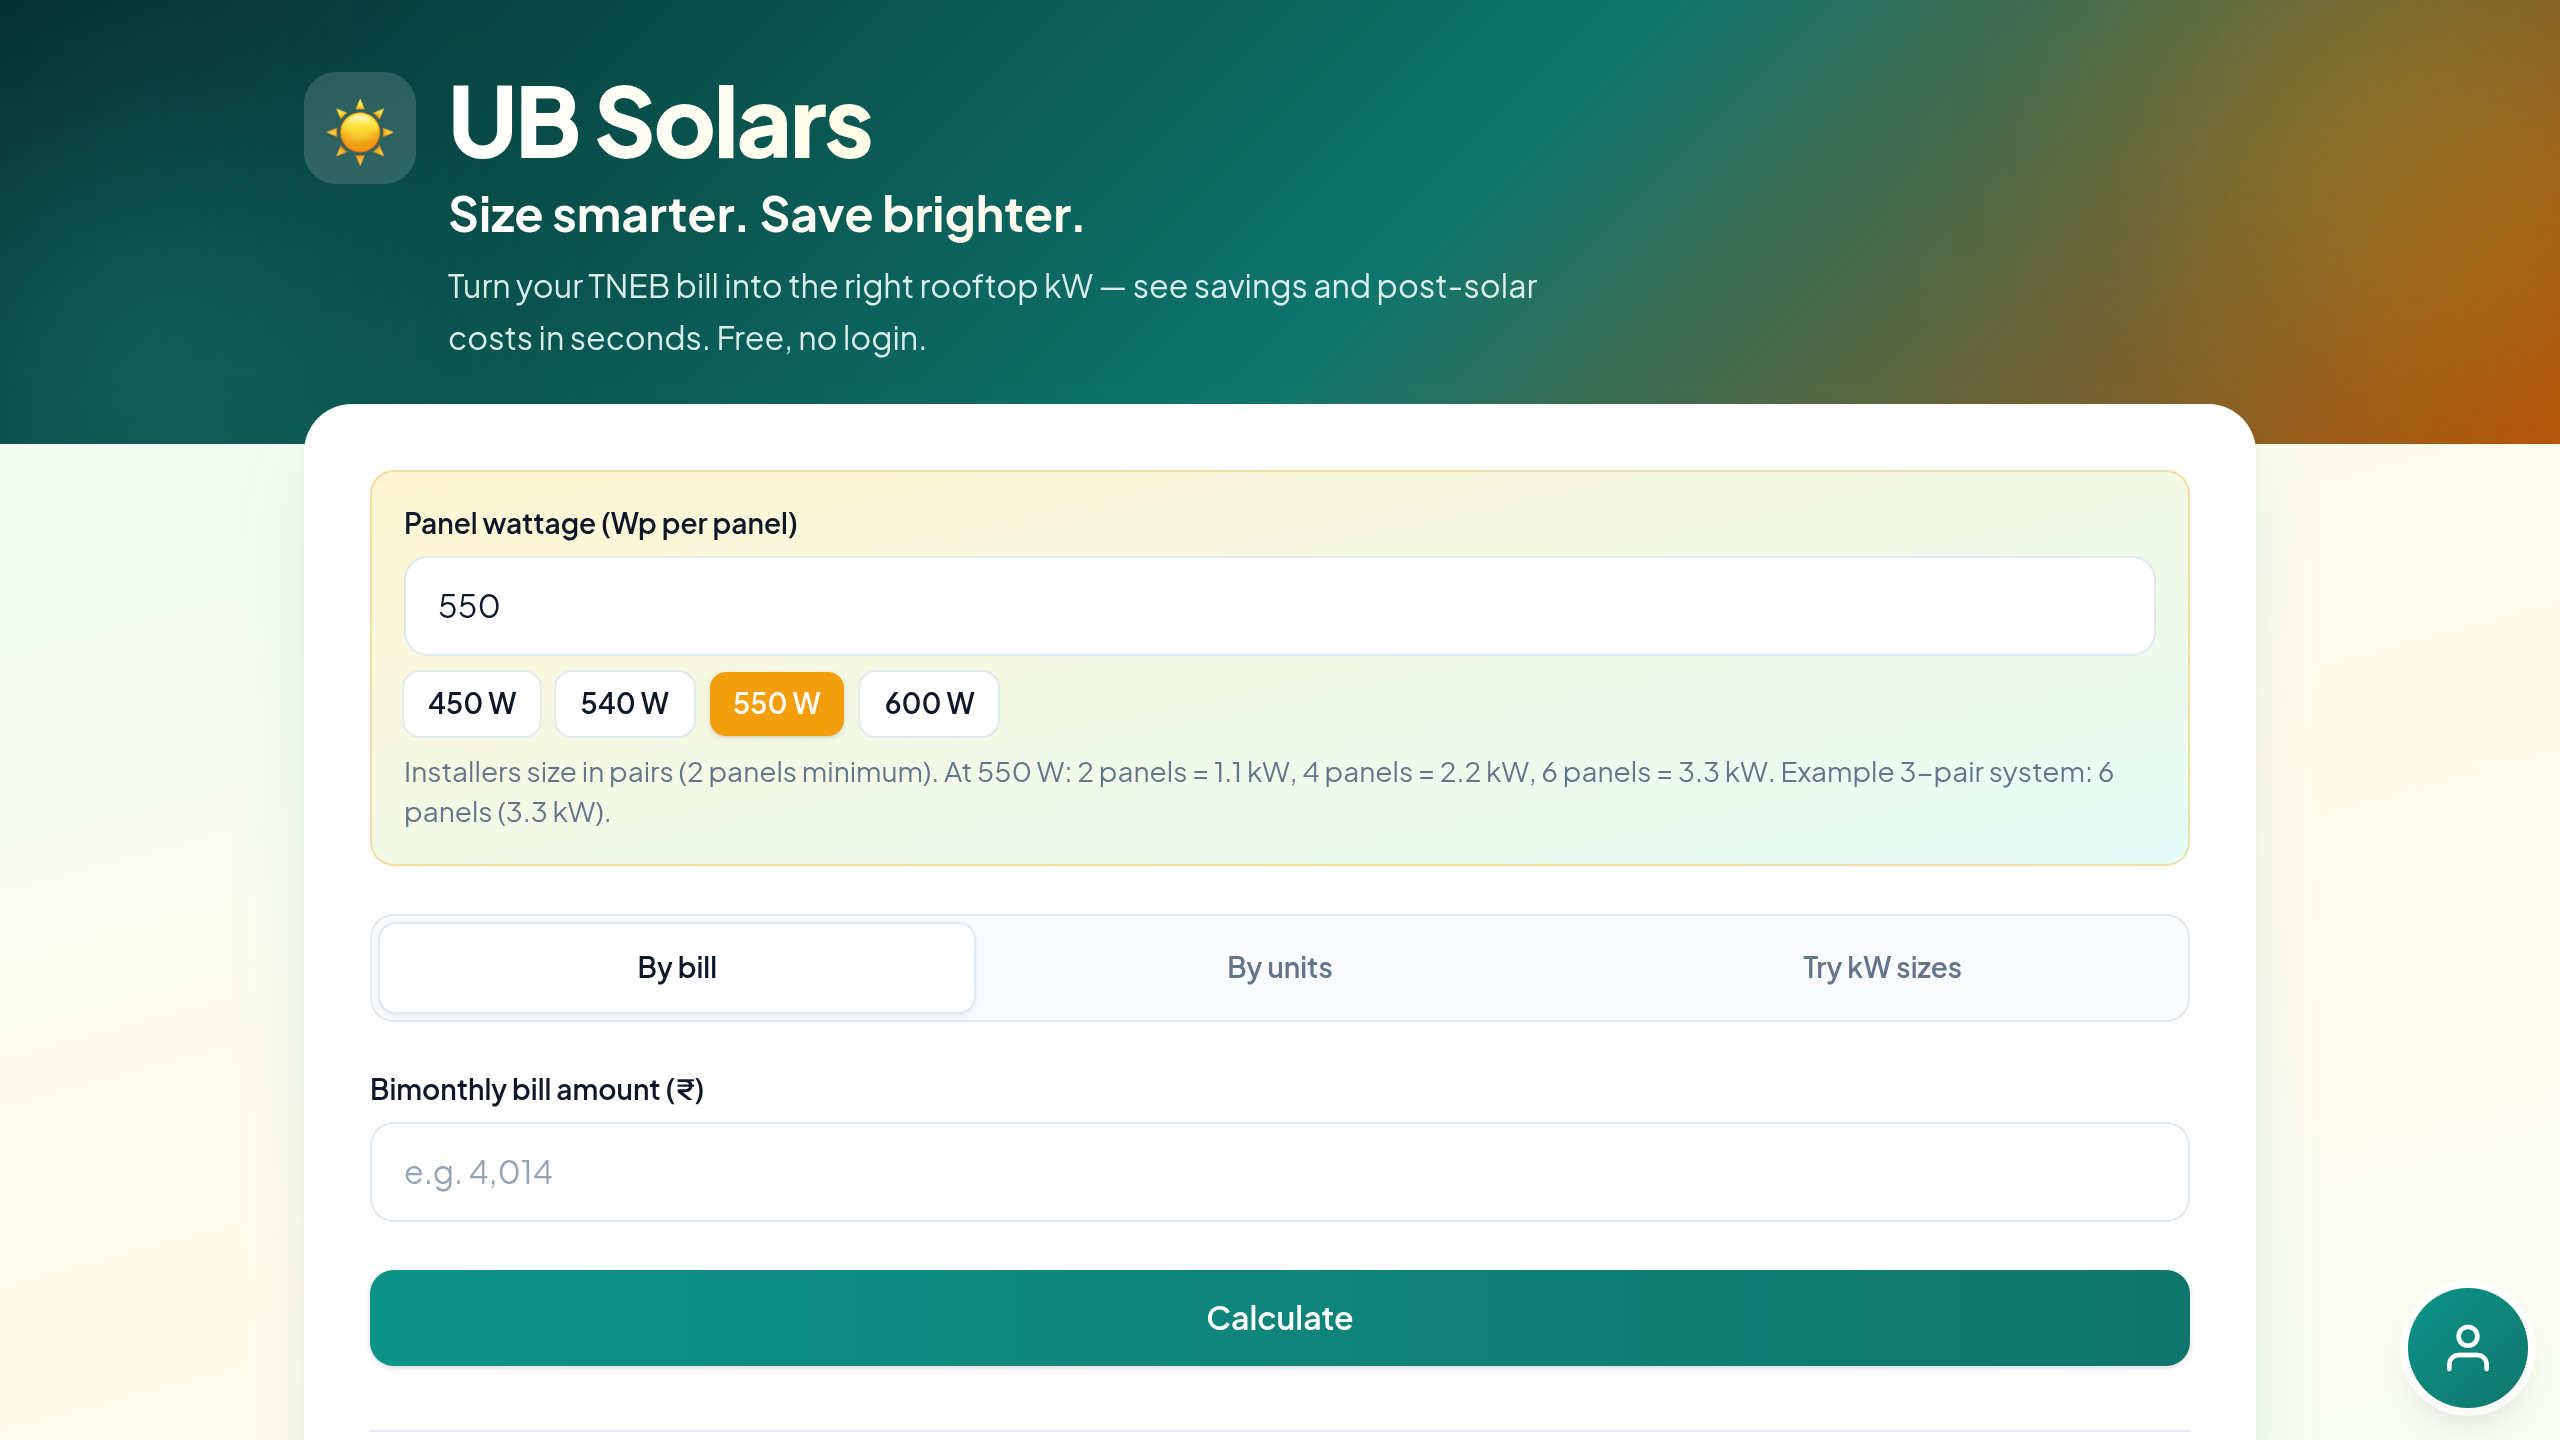Open the Try kW sizes tab
2560x1440 pixels.
[1881, 967]
